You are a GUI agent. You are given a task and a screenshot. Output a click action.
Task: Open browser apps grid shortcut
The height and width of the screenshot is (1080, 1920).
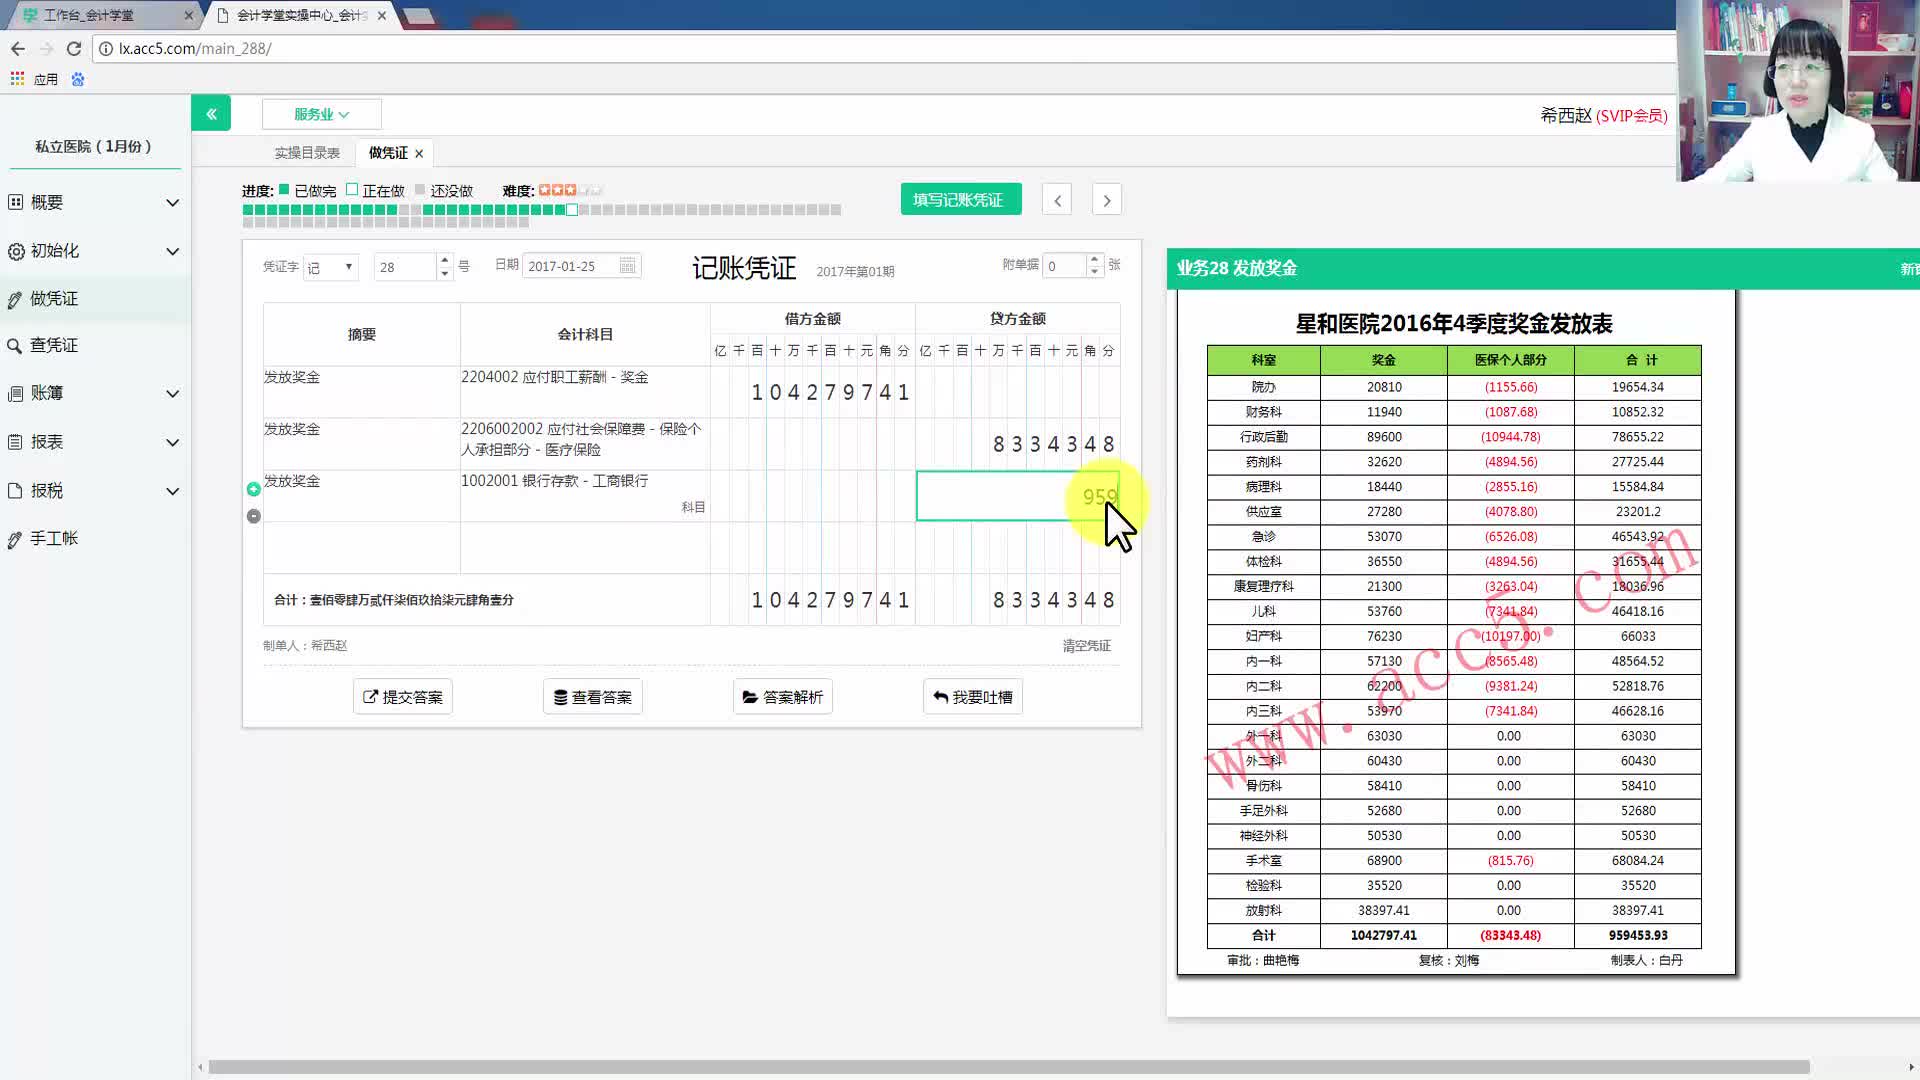pyautogui.click(x=18, y=79)
